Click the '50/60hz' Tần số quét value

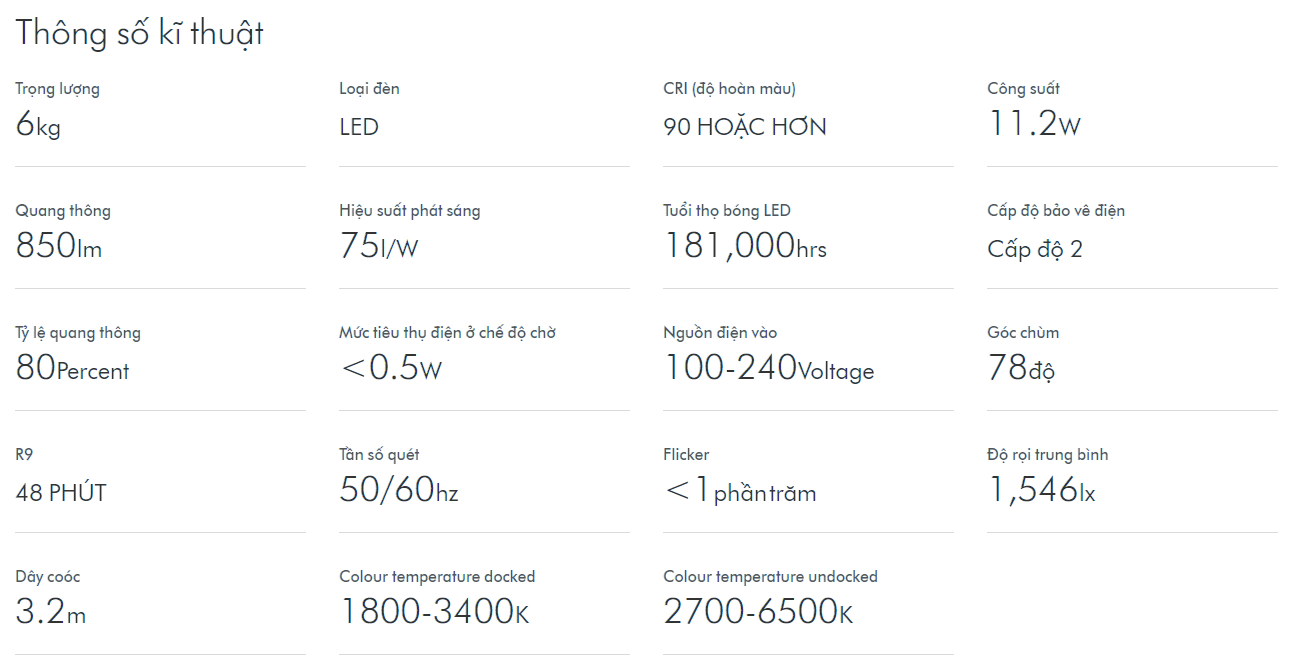click(399, 491)
